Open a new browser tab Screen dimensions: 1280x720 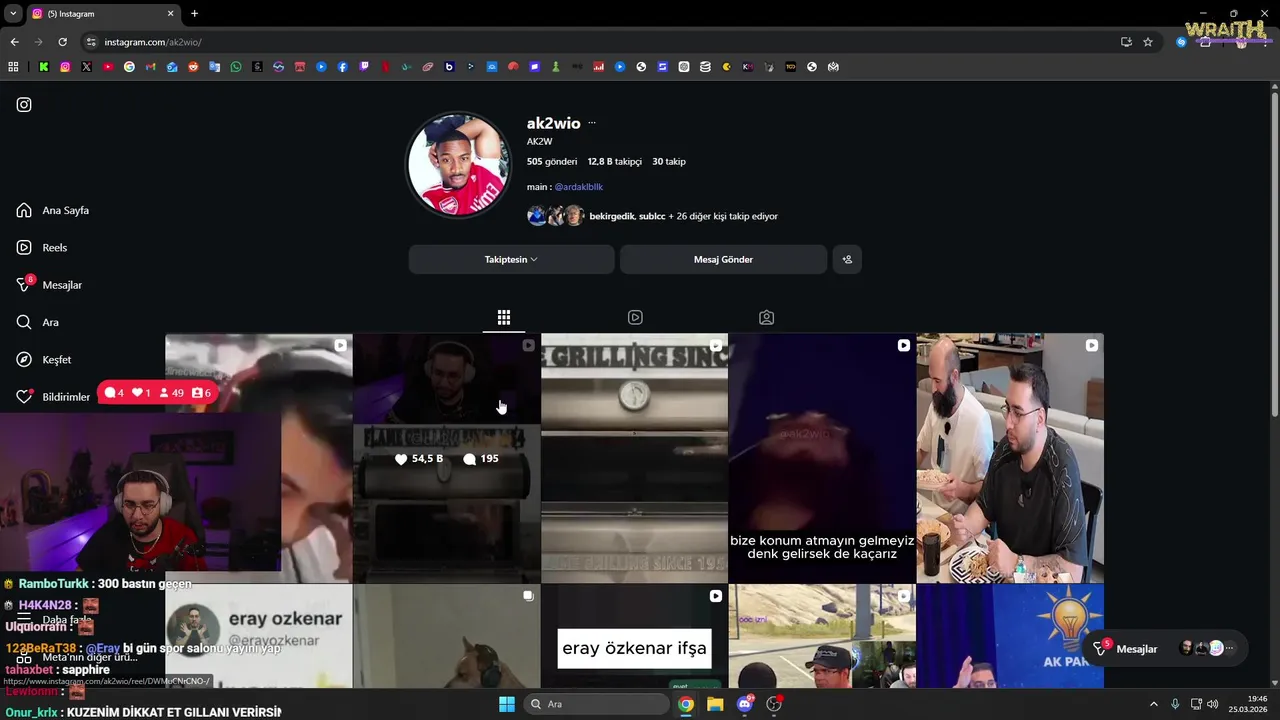(x=194, y=14)
